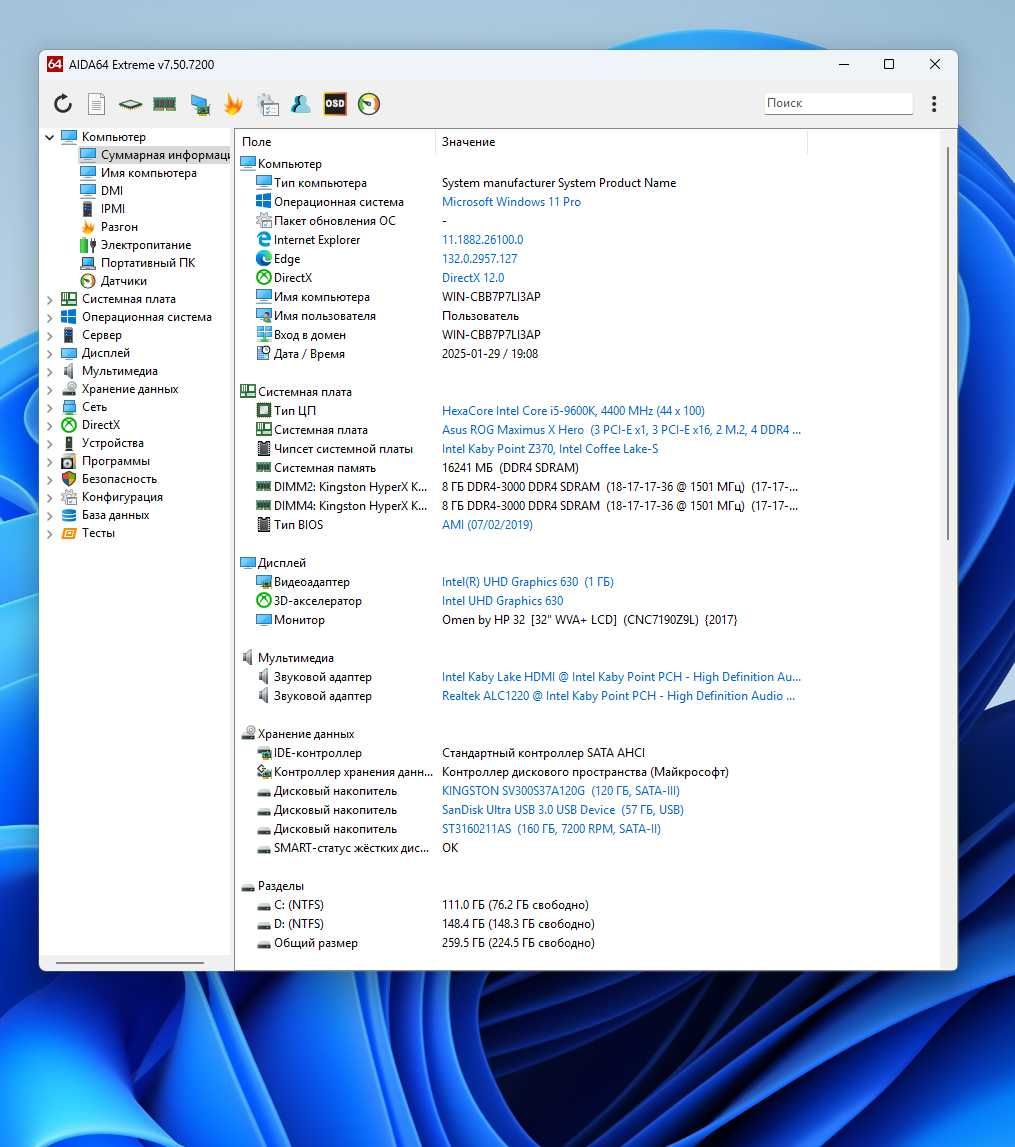Expand the Сеть tree node

(x=50, y=407)
